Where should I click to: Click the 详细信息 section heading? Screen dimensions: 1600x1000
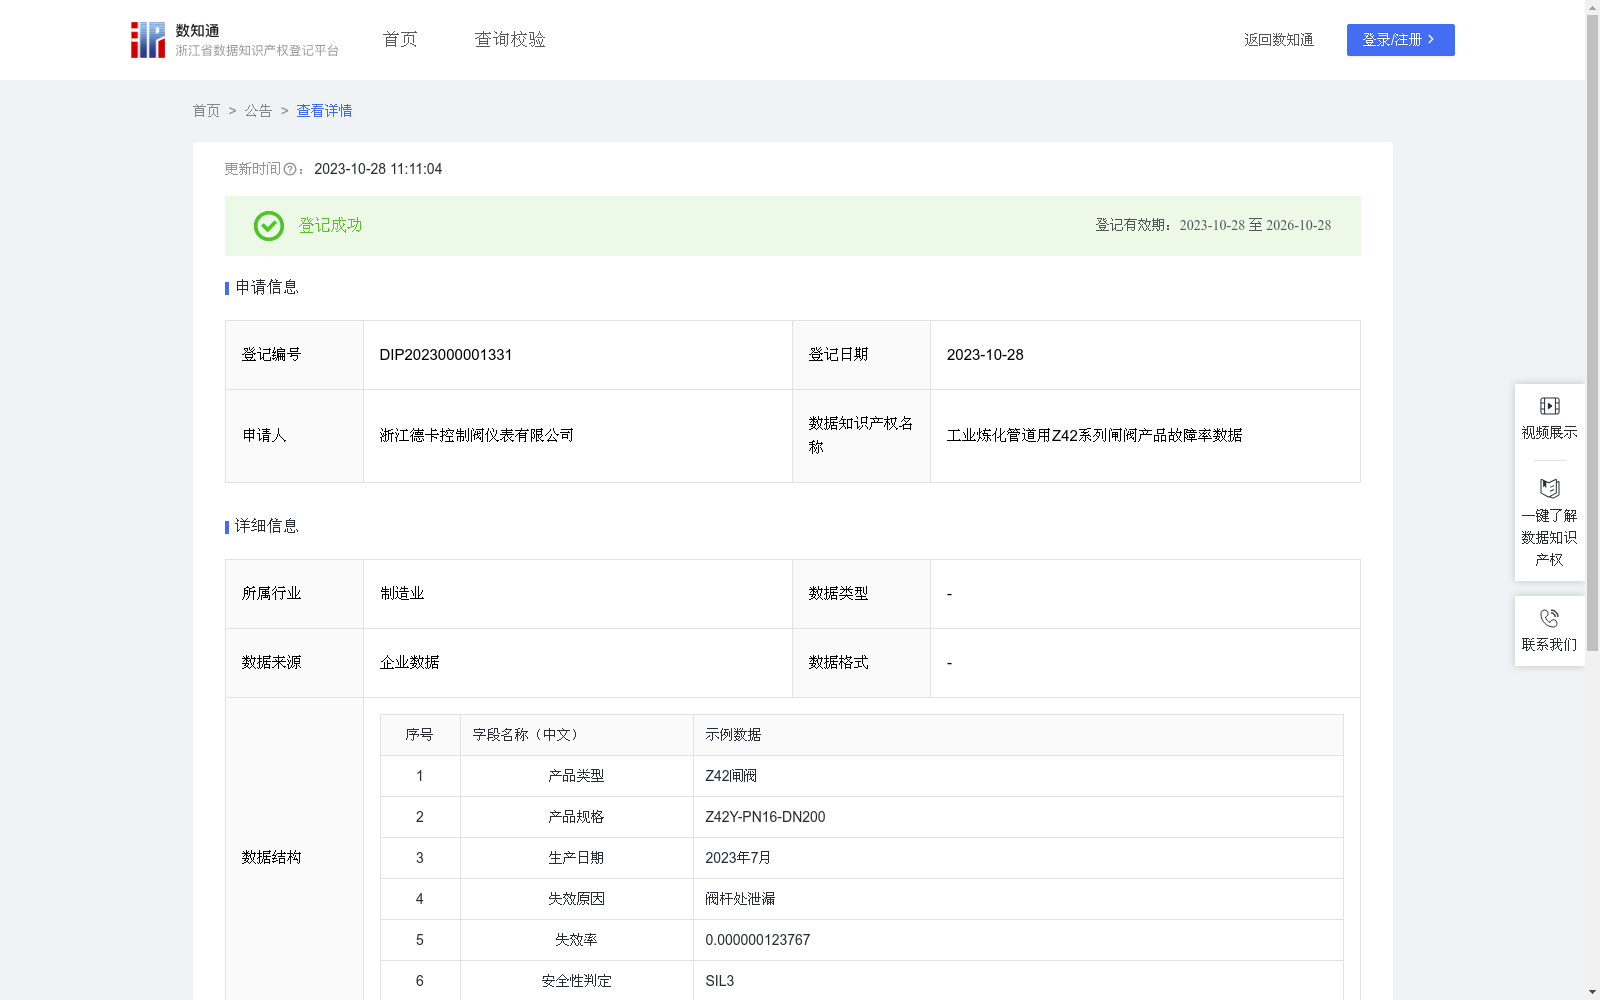267,527
